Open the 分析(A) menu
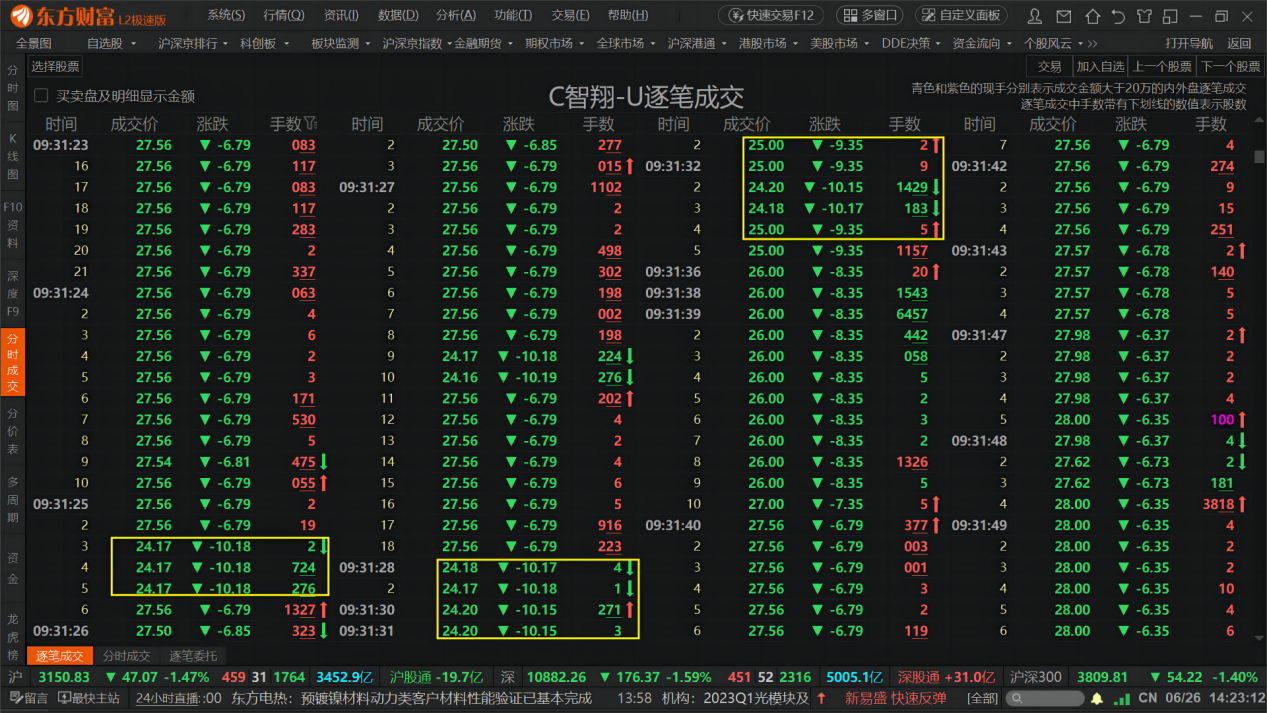The width and height of the screenshot is (1267, 713). (x=456, y=15)
